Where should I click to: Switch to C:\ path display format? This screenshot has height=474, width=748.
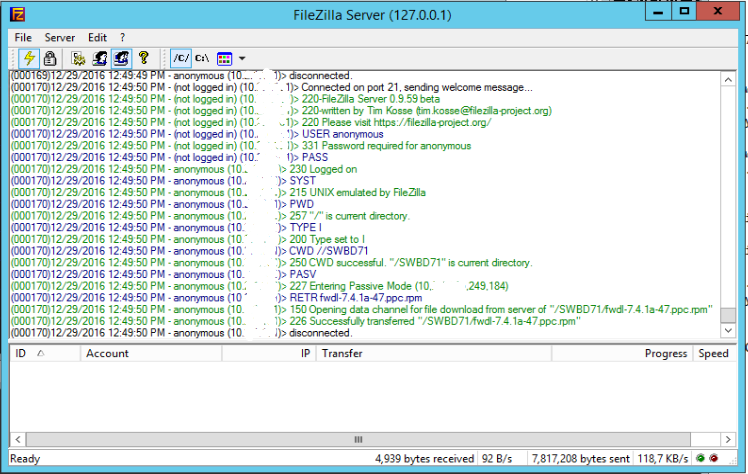click(x=202, y=58)
